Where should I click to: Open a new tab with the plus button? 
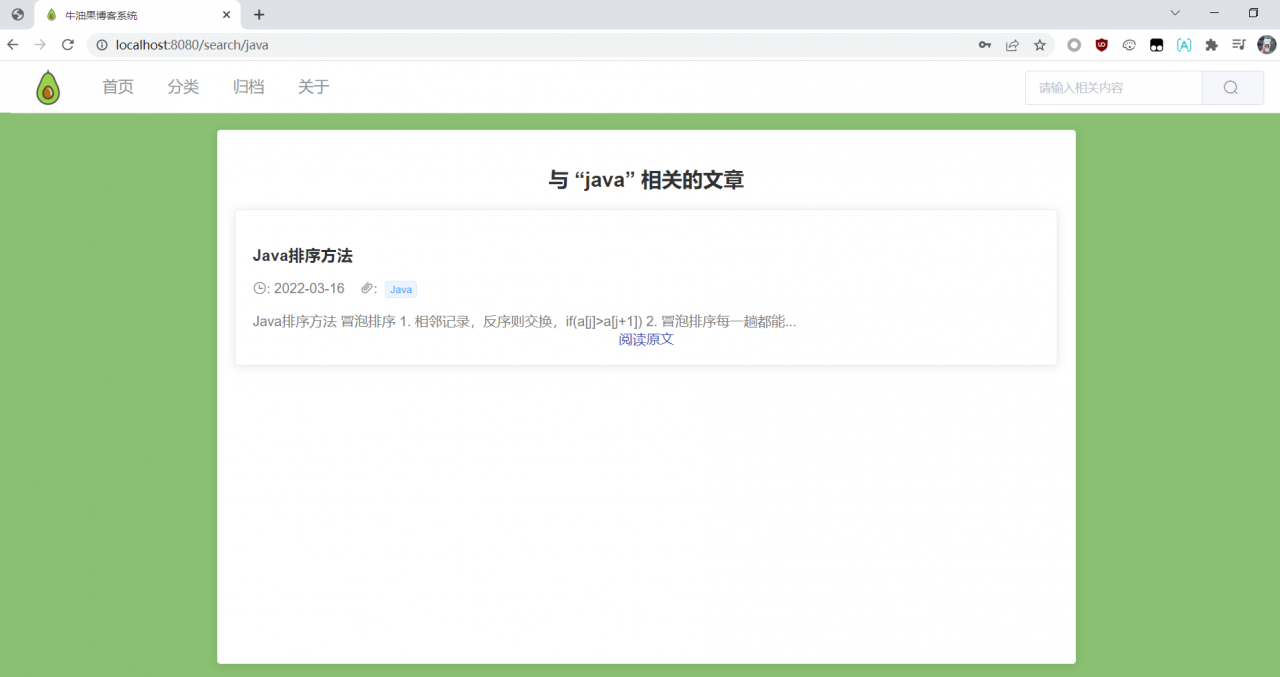(259, 15)
